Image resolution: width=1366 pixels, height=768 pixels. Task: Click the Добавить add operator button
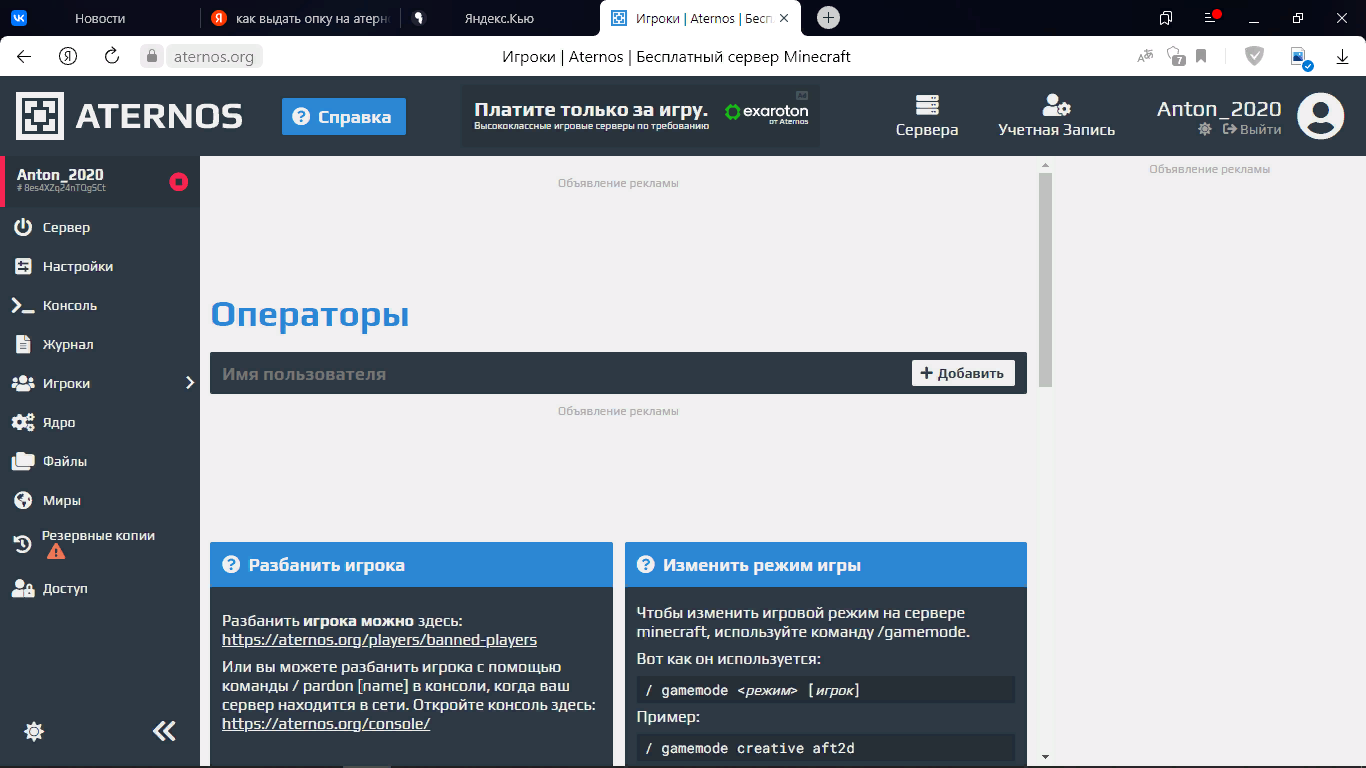click(963, 373)
